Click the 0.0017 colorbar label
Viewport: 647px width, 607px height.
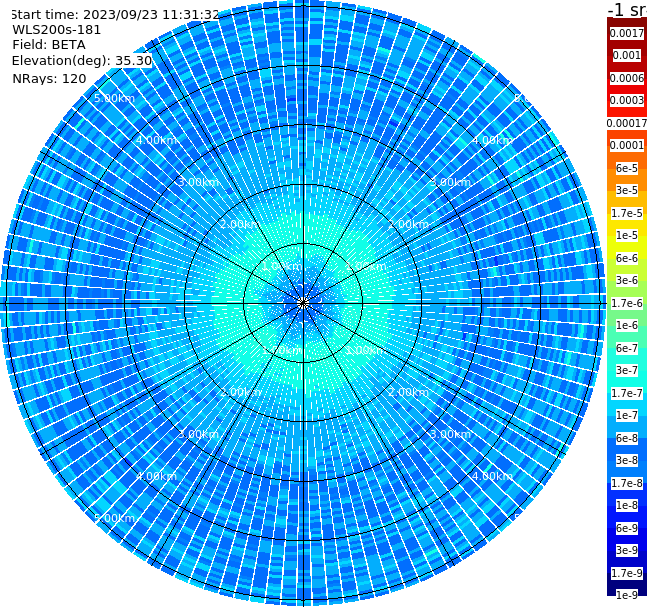[x=627, y=33]
